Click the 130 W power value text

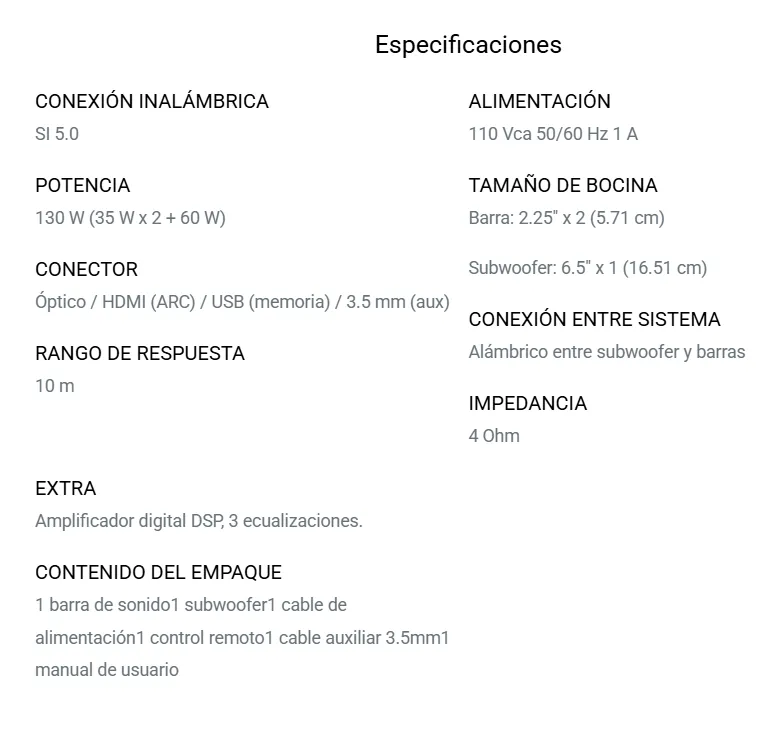click(130, 218)
